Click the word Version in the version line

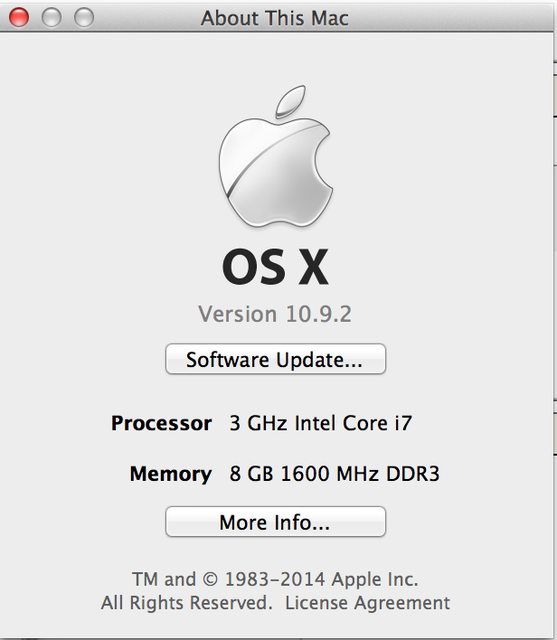pos(238,314)
